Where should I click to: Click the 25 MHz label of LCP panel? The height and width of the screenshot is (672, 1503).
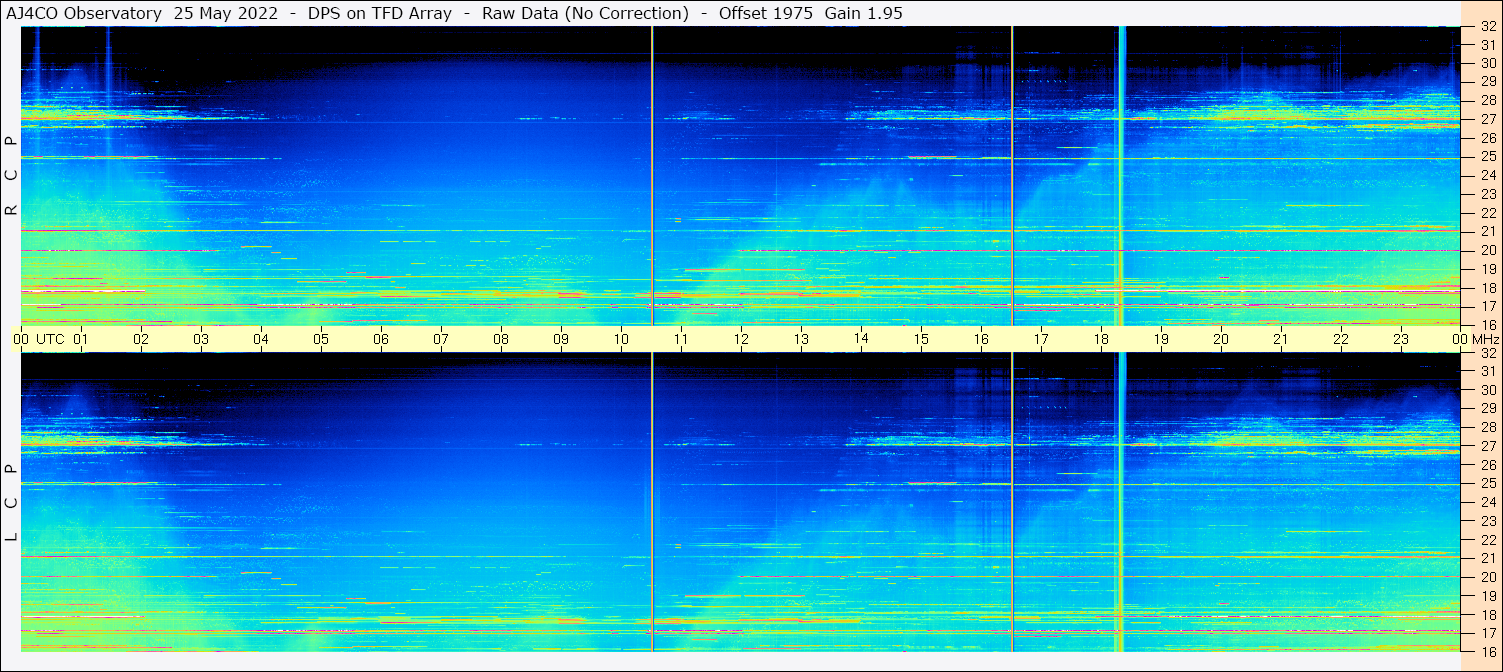1488,483
